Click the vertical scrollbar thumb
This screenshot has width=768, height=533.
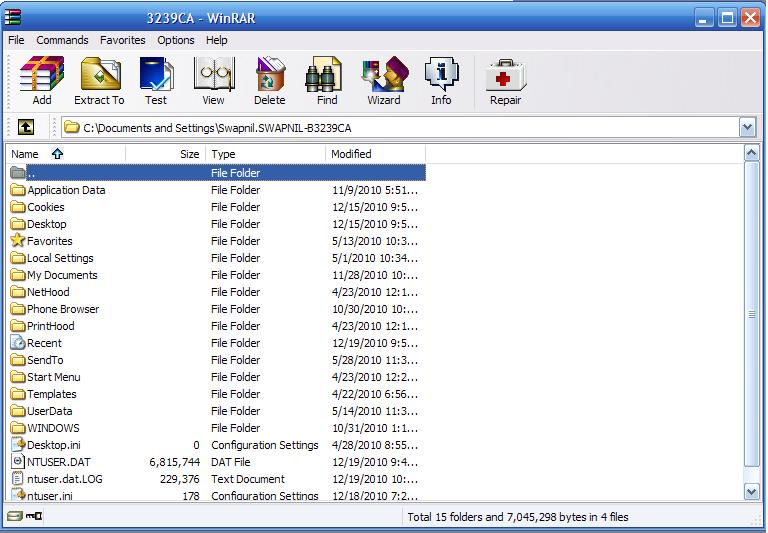tap(752, 314)
